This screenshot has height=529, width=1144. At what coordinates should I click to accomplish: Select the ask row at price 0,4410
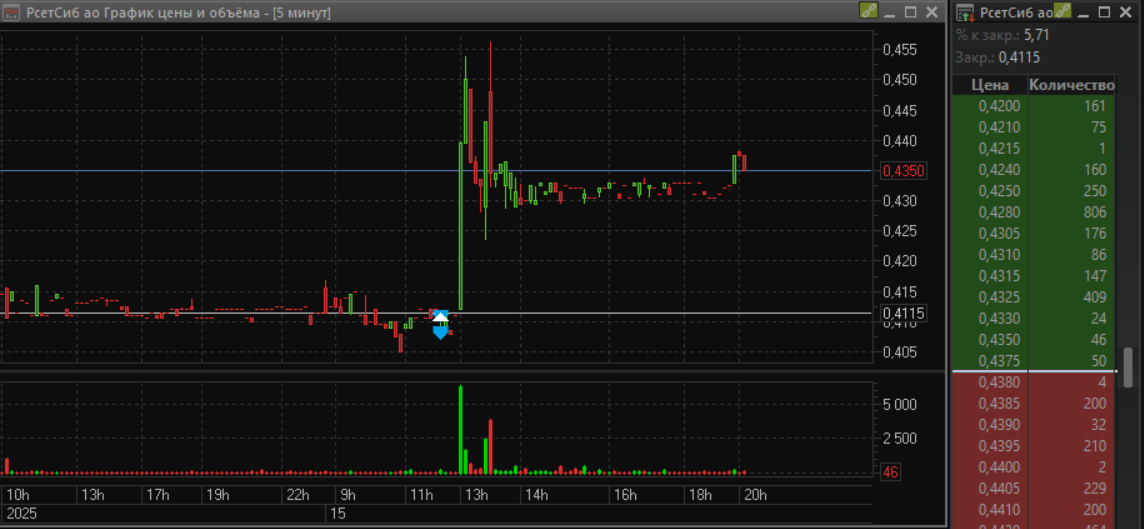pyautogui.click(x=1034, y=509)
